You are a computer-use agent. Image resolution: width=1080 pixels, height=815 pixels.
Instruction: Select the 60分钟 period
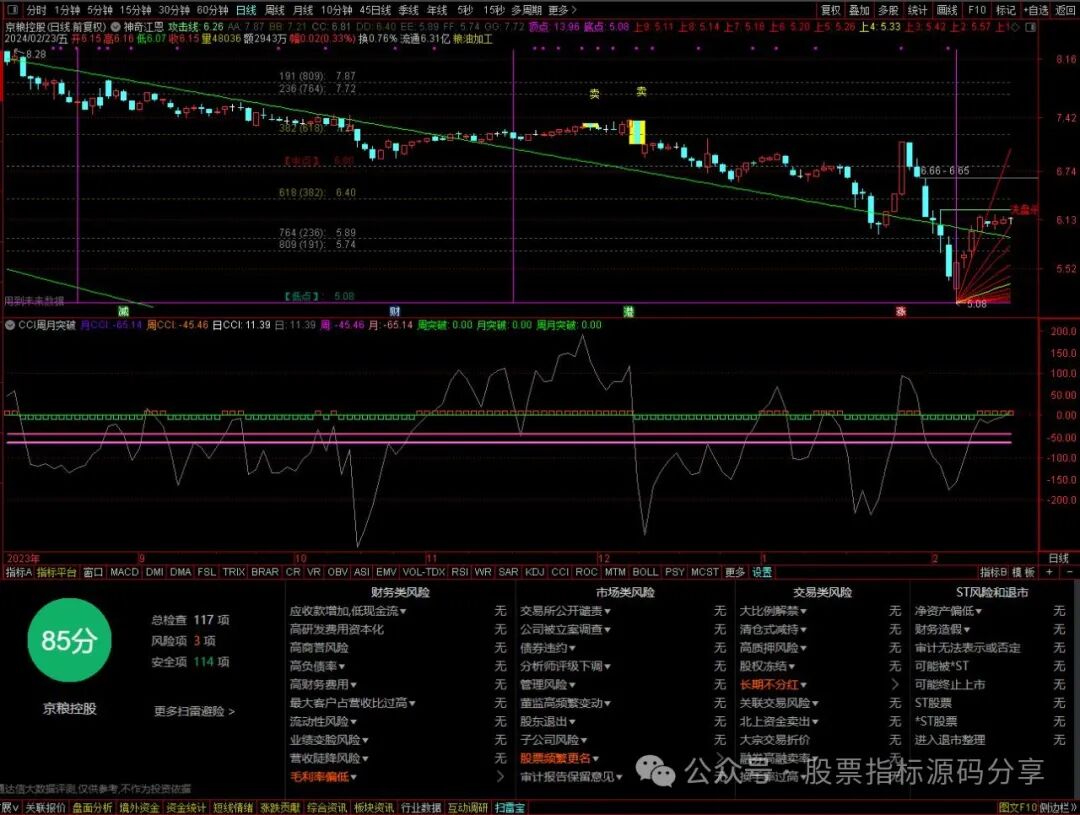click(x=212, y=10)
